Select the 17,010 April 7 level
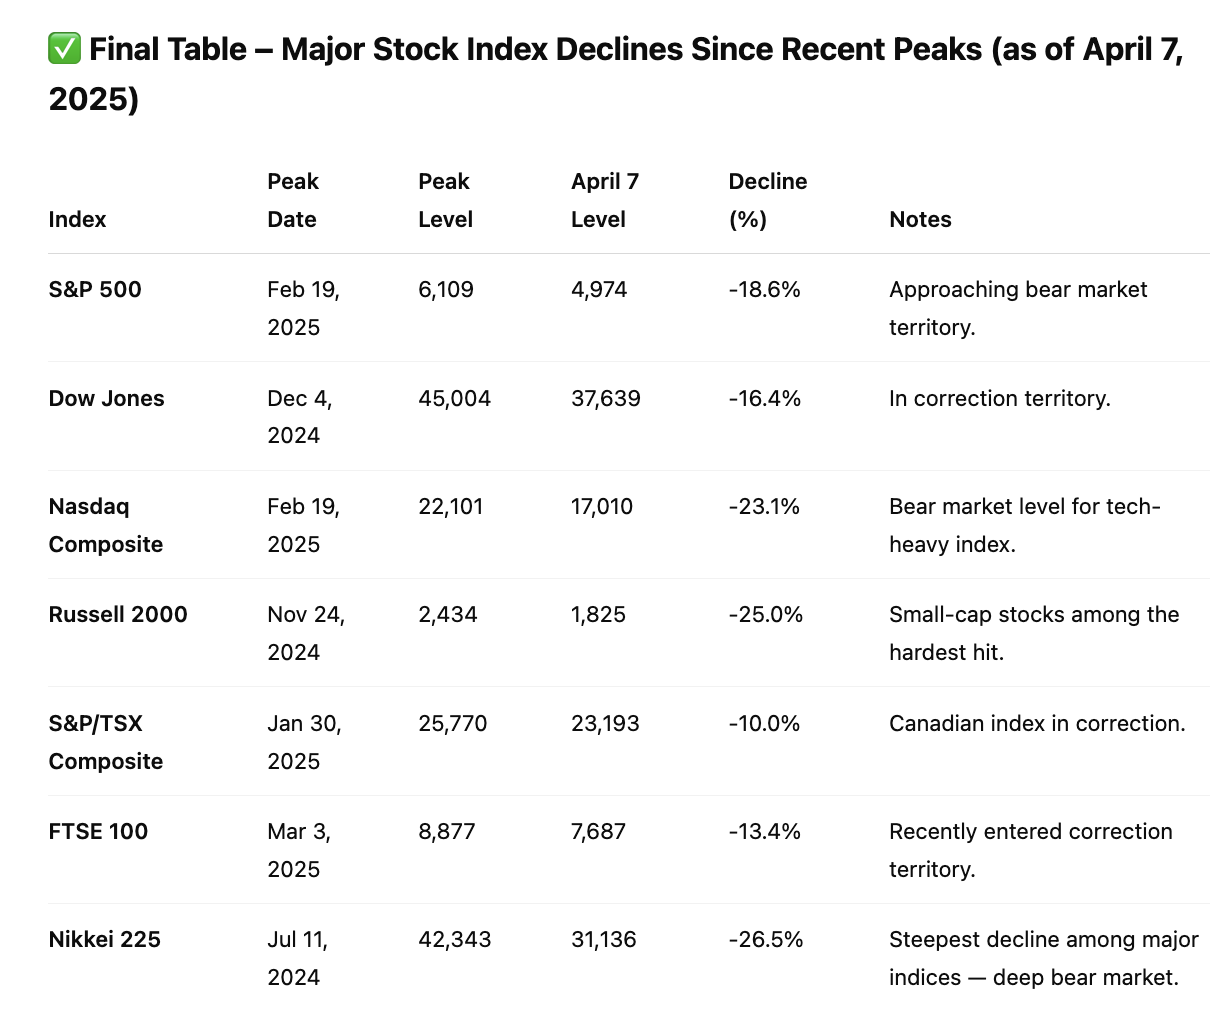 click(x=602, y=506)
